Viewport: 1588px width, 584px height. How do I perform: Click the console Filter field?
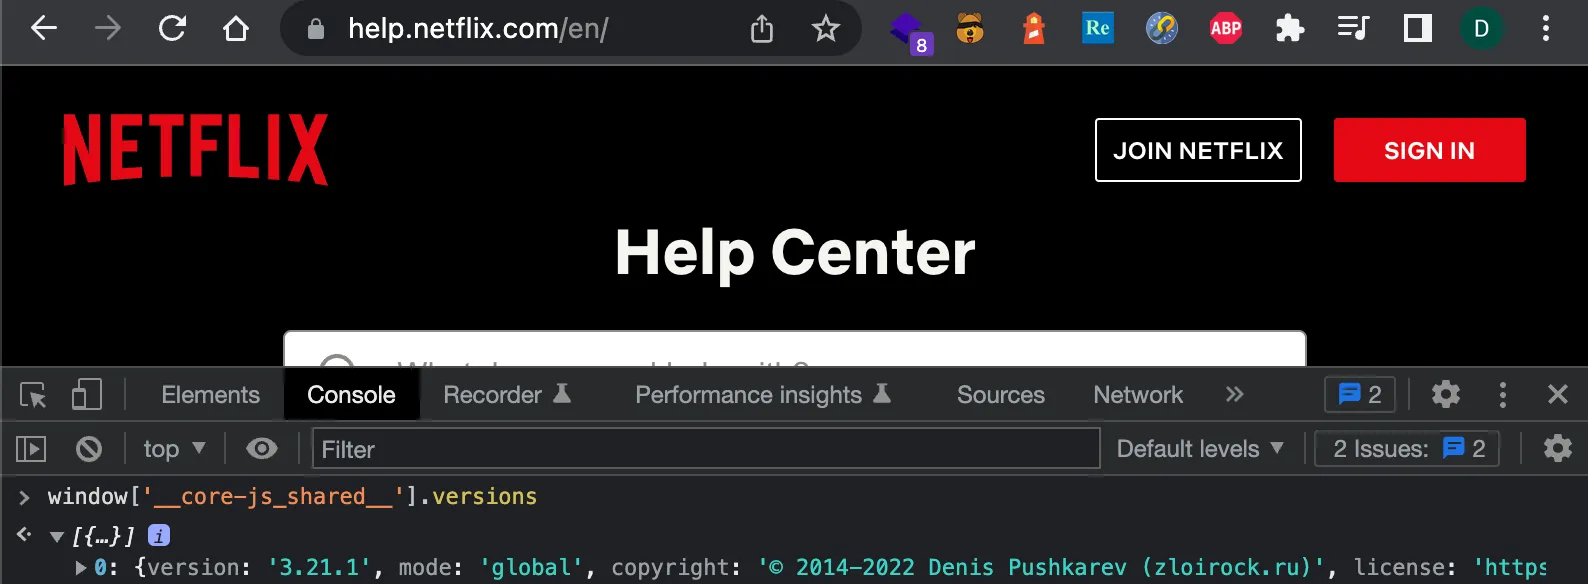tap(706, 449)
